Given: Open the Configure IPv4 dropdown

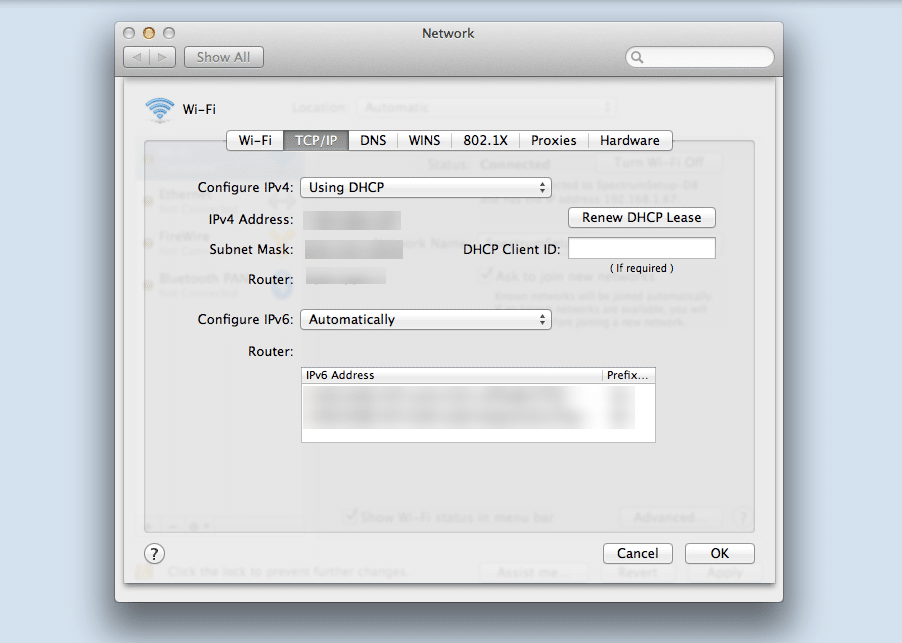Looking at the screenshot, I should tap(425, 187).
